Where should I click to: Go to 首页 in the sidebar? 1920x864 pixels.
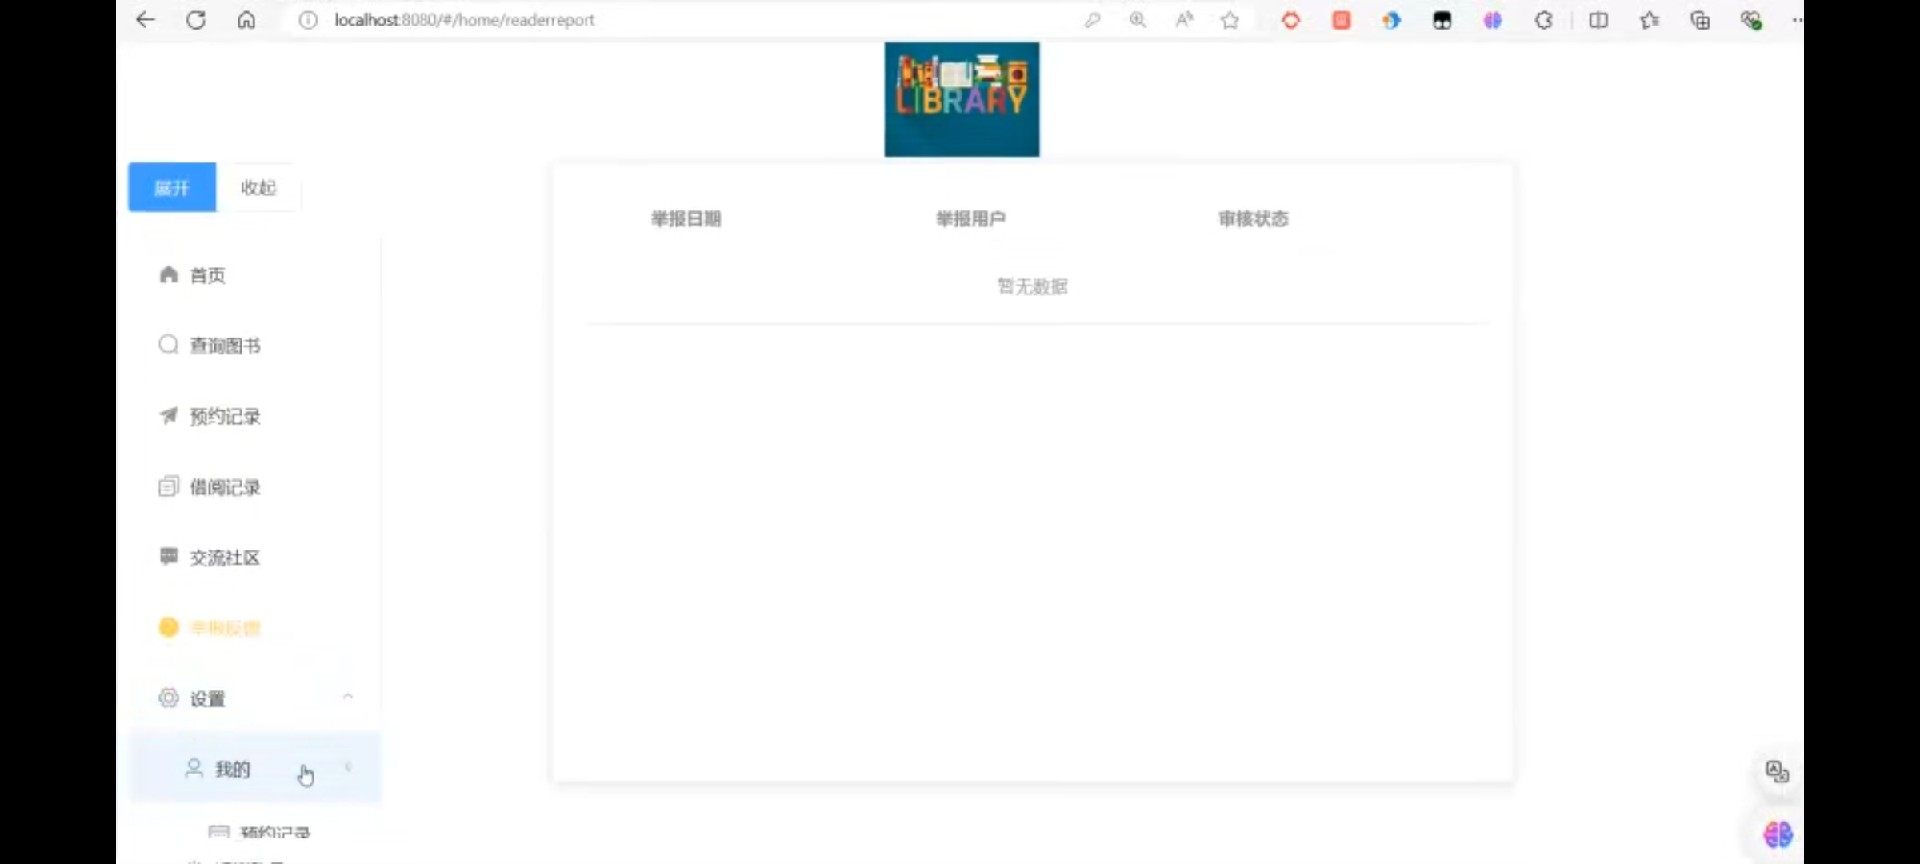click(207, 275)
